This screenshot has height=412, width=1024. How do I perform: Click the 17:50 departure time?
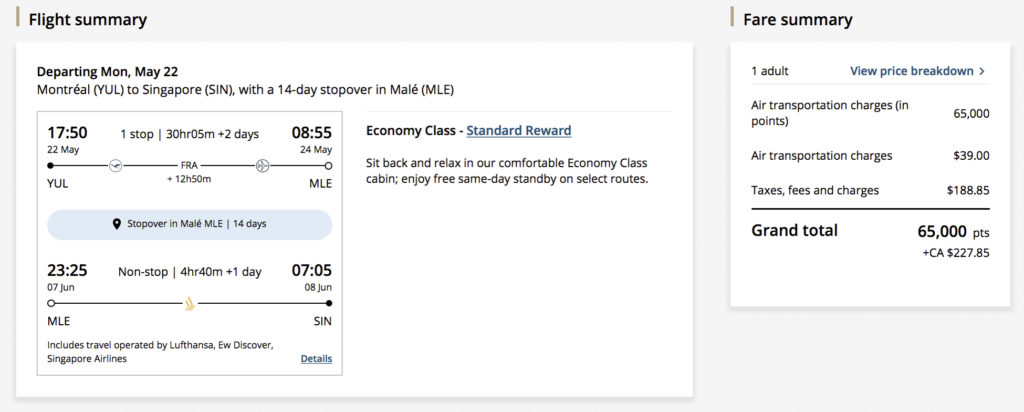coord(68,132)
